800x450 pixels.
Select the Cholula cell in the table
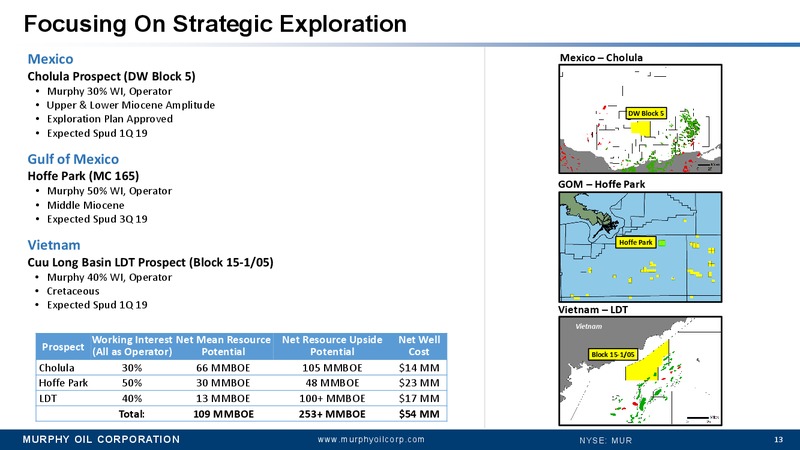[x=57, y=368]
